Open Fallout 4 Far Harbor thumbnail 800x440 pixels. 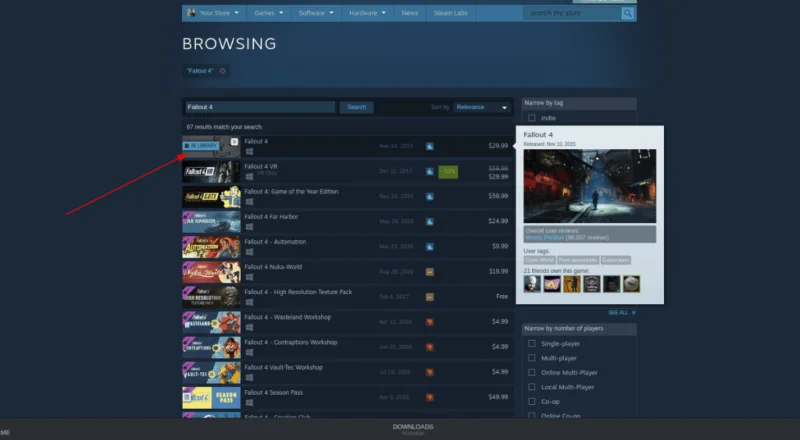coord(211,222)
